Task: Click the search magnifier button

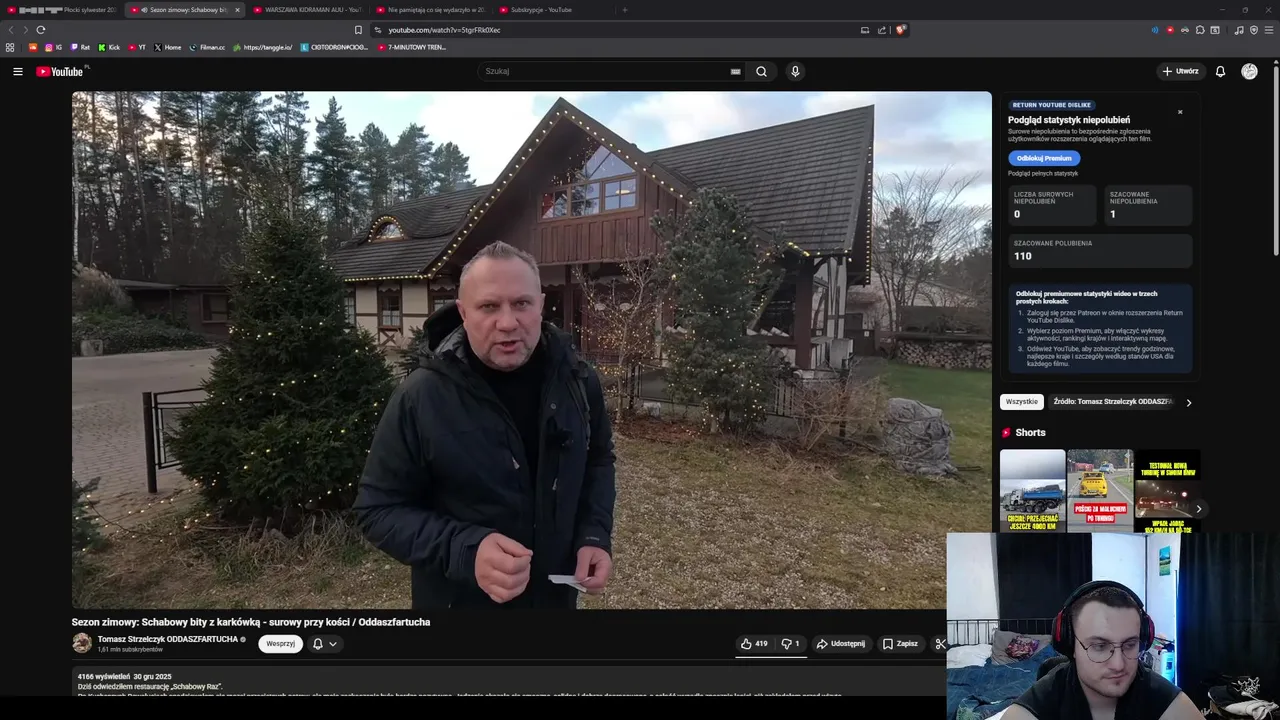Action: 761,71
